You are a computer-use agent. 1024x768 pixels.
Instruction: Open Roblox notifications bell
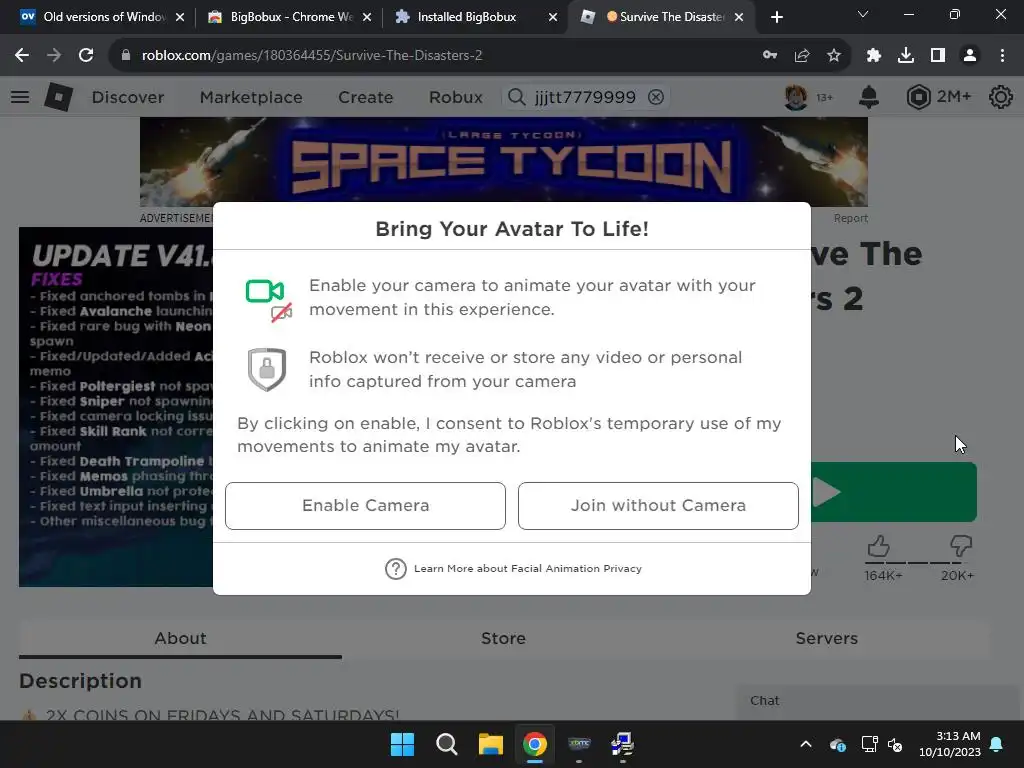[869, 97]
